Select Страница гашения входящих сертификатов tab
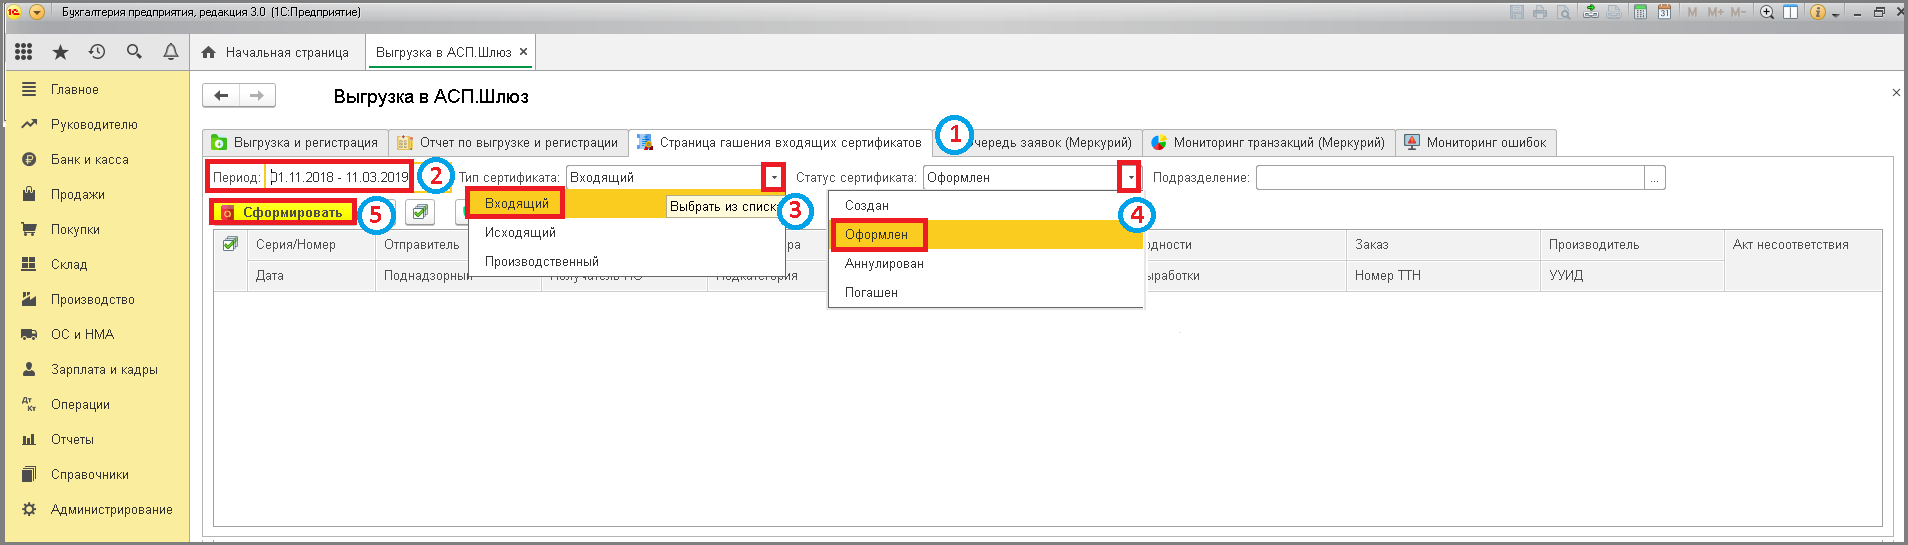Image resolution: width=1908 pixels, height=545 pixels. 780,143
